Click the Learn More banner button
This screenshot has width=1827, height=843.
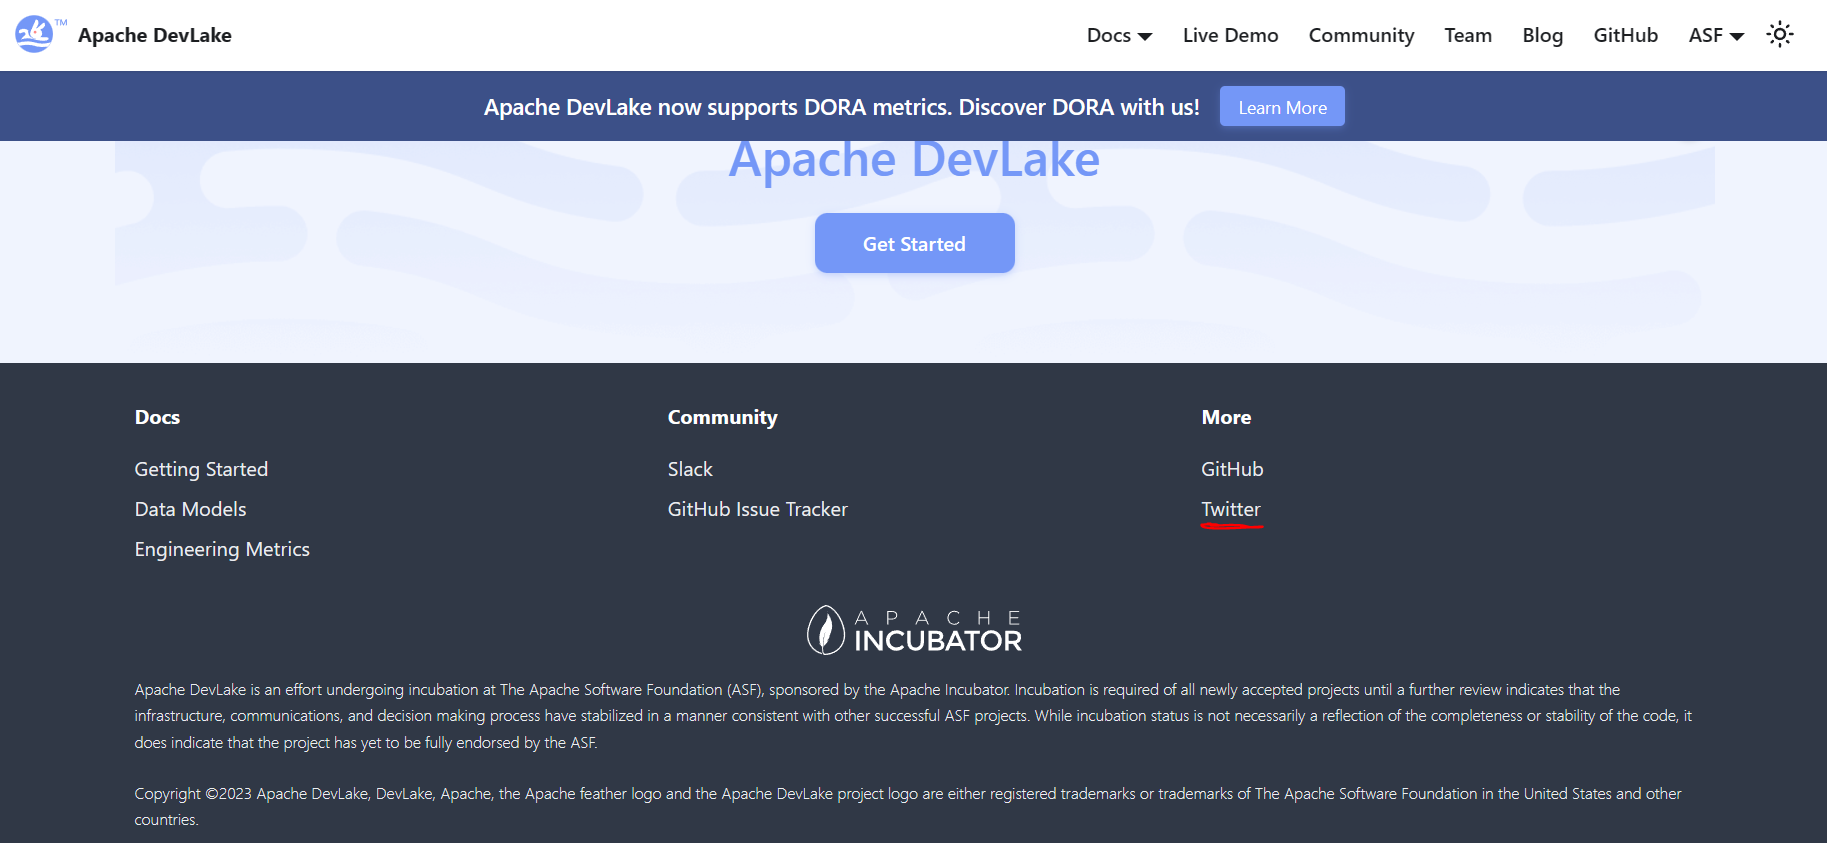point(1282,107)
